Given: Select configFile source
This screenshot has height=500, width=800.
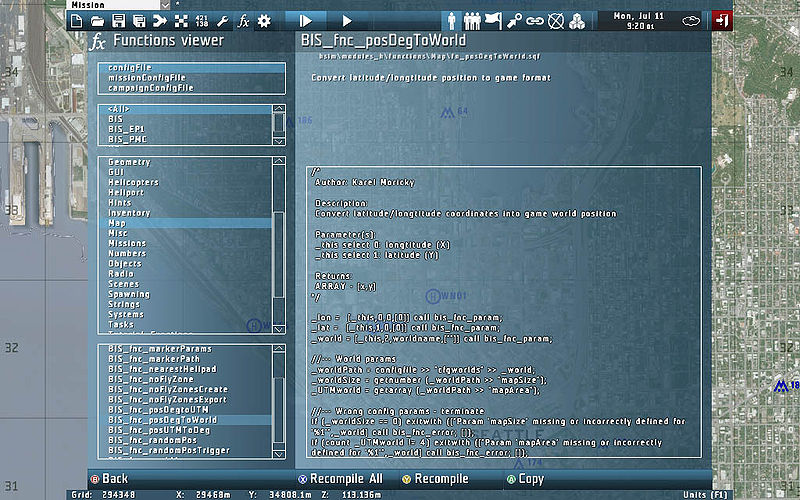Looking at the screenshot, I should coord(192,67).
